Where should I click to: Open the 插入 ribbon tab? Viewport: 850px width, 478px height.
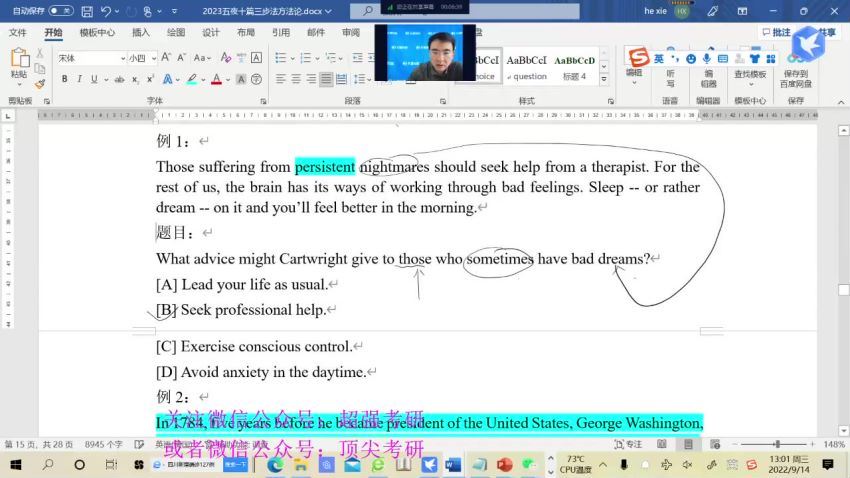click(141, 32)
